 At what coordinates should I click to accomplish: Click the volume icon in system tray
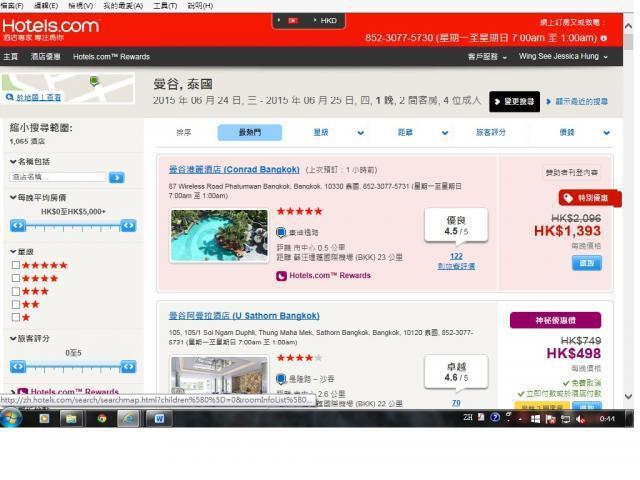pos(580,419)
